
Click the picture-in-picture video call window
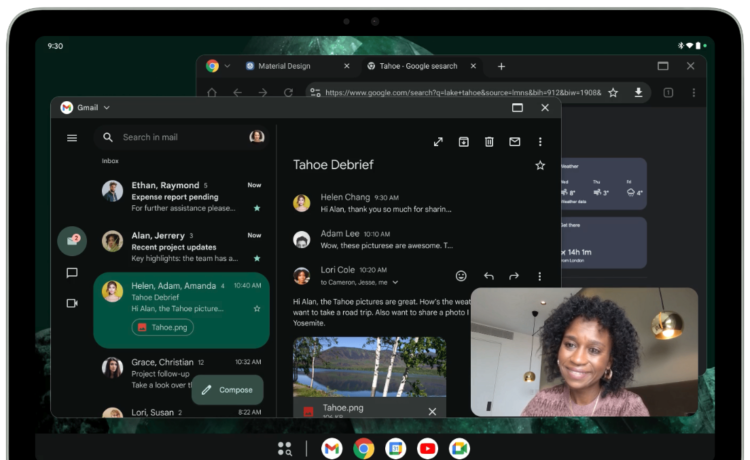[x=585, y=351]
